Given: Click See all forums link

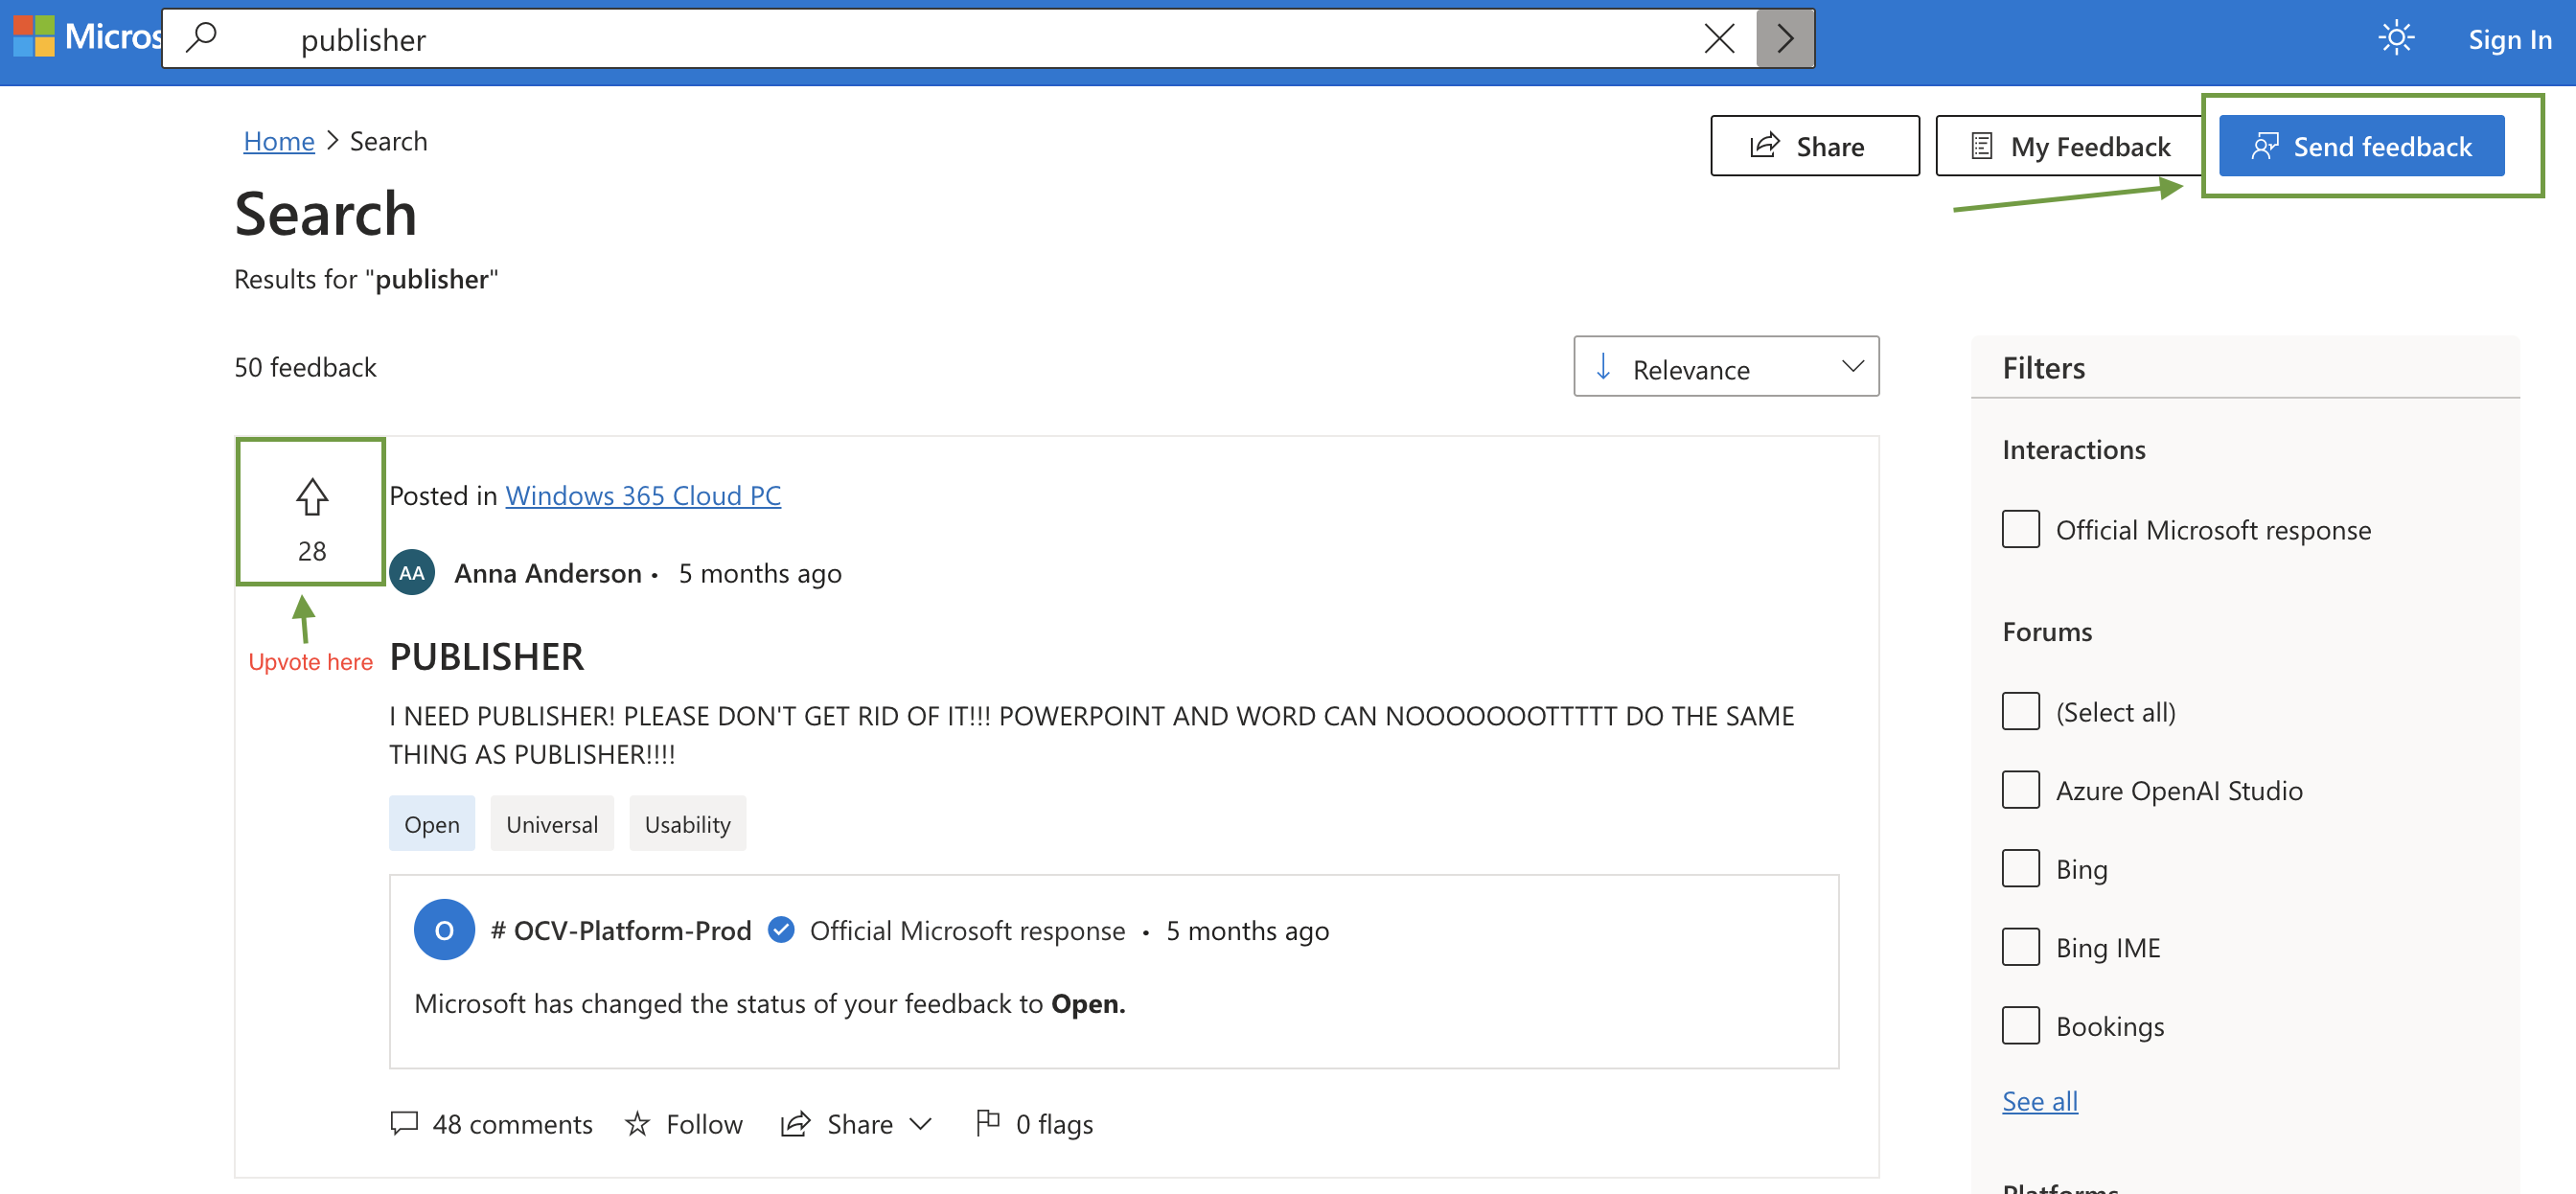Looking at the screenshot, I should point(2040,1101).
